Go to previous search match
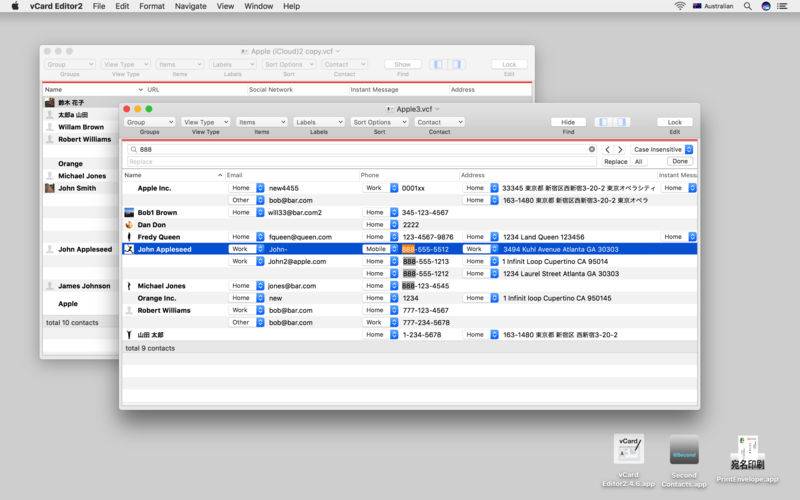This screenshot has width=800, height=500. coord(607,149)
